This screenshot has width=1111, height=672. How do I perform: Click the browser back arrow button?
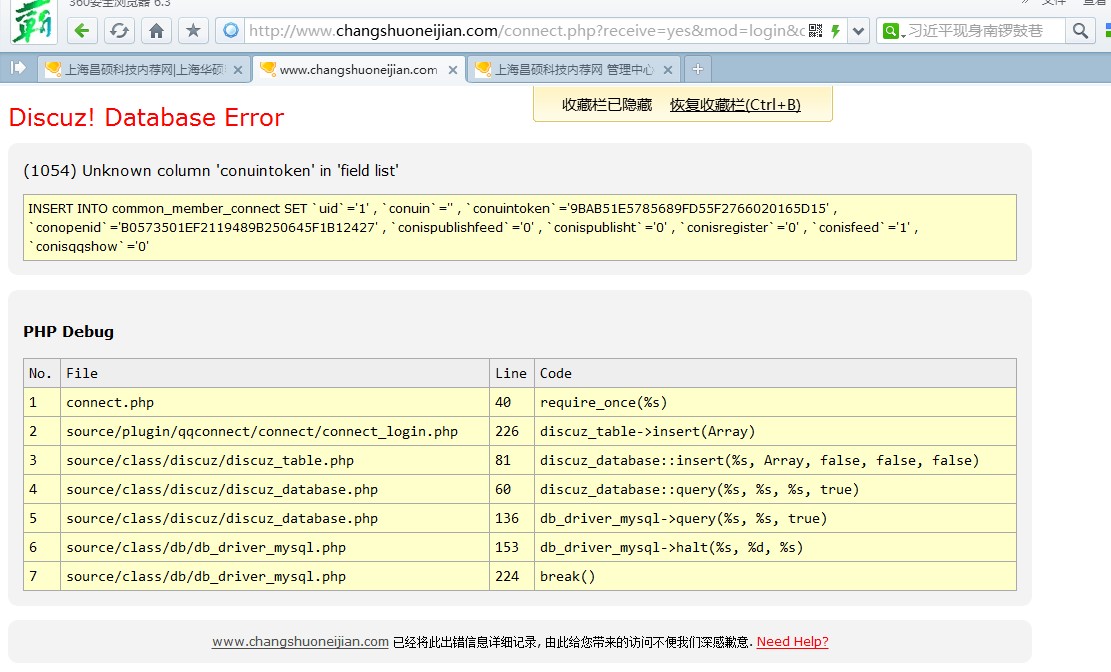tap(82, 31)
